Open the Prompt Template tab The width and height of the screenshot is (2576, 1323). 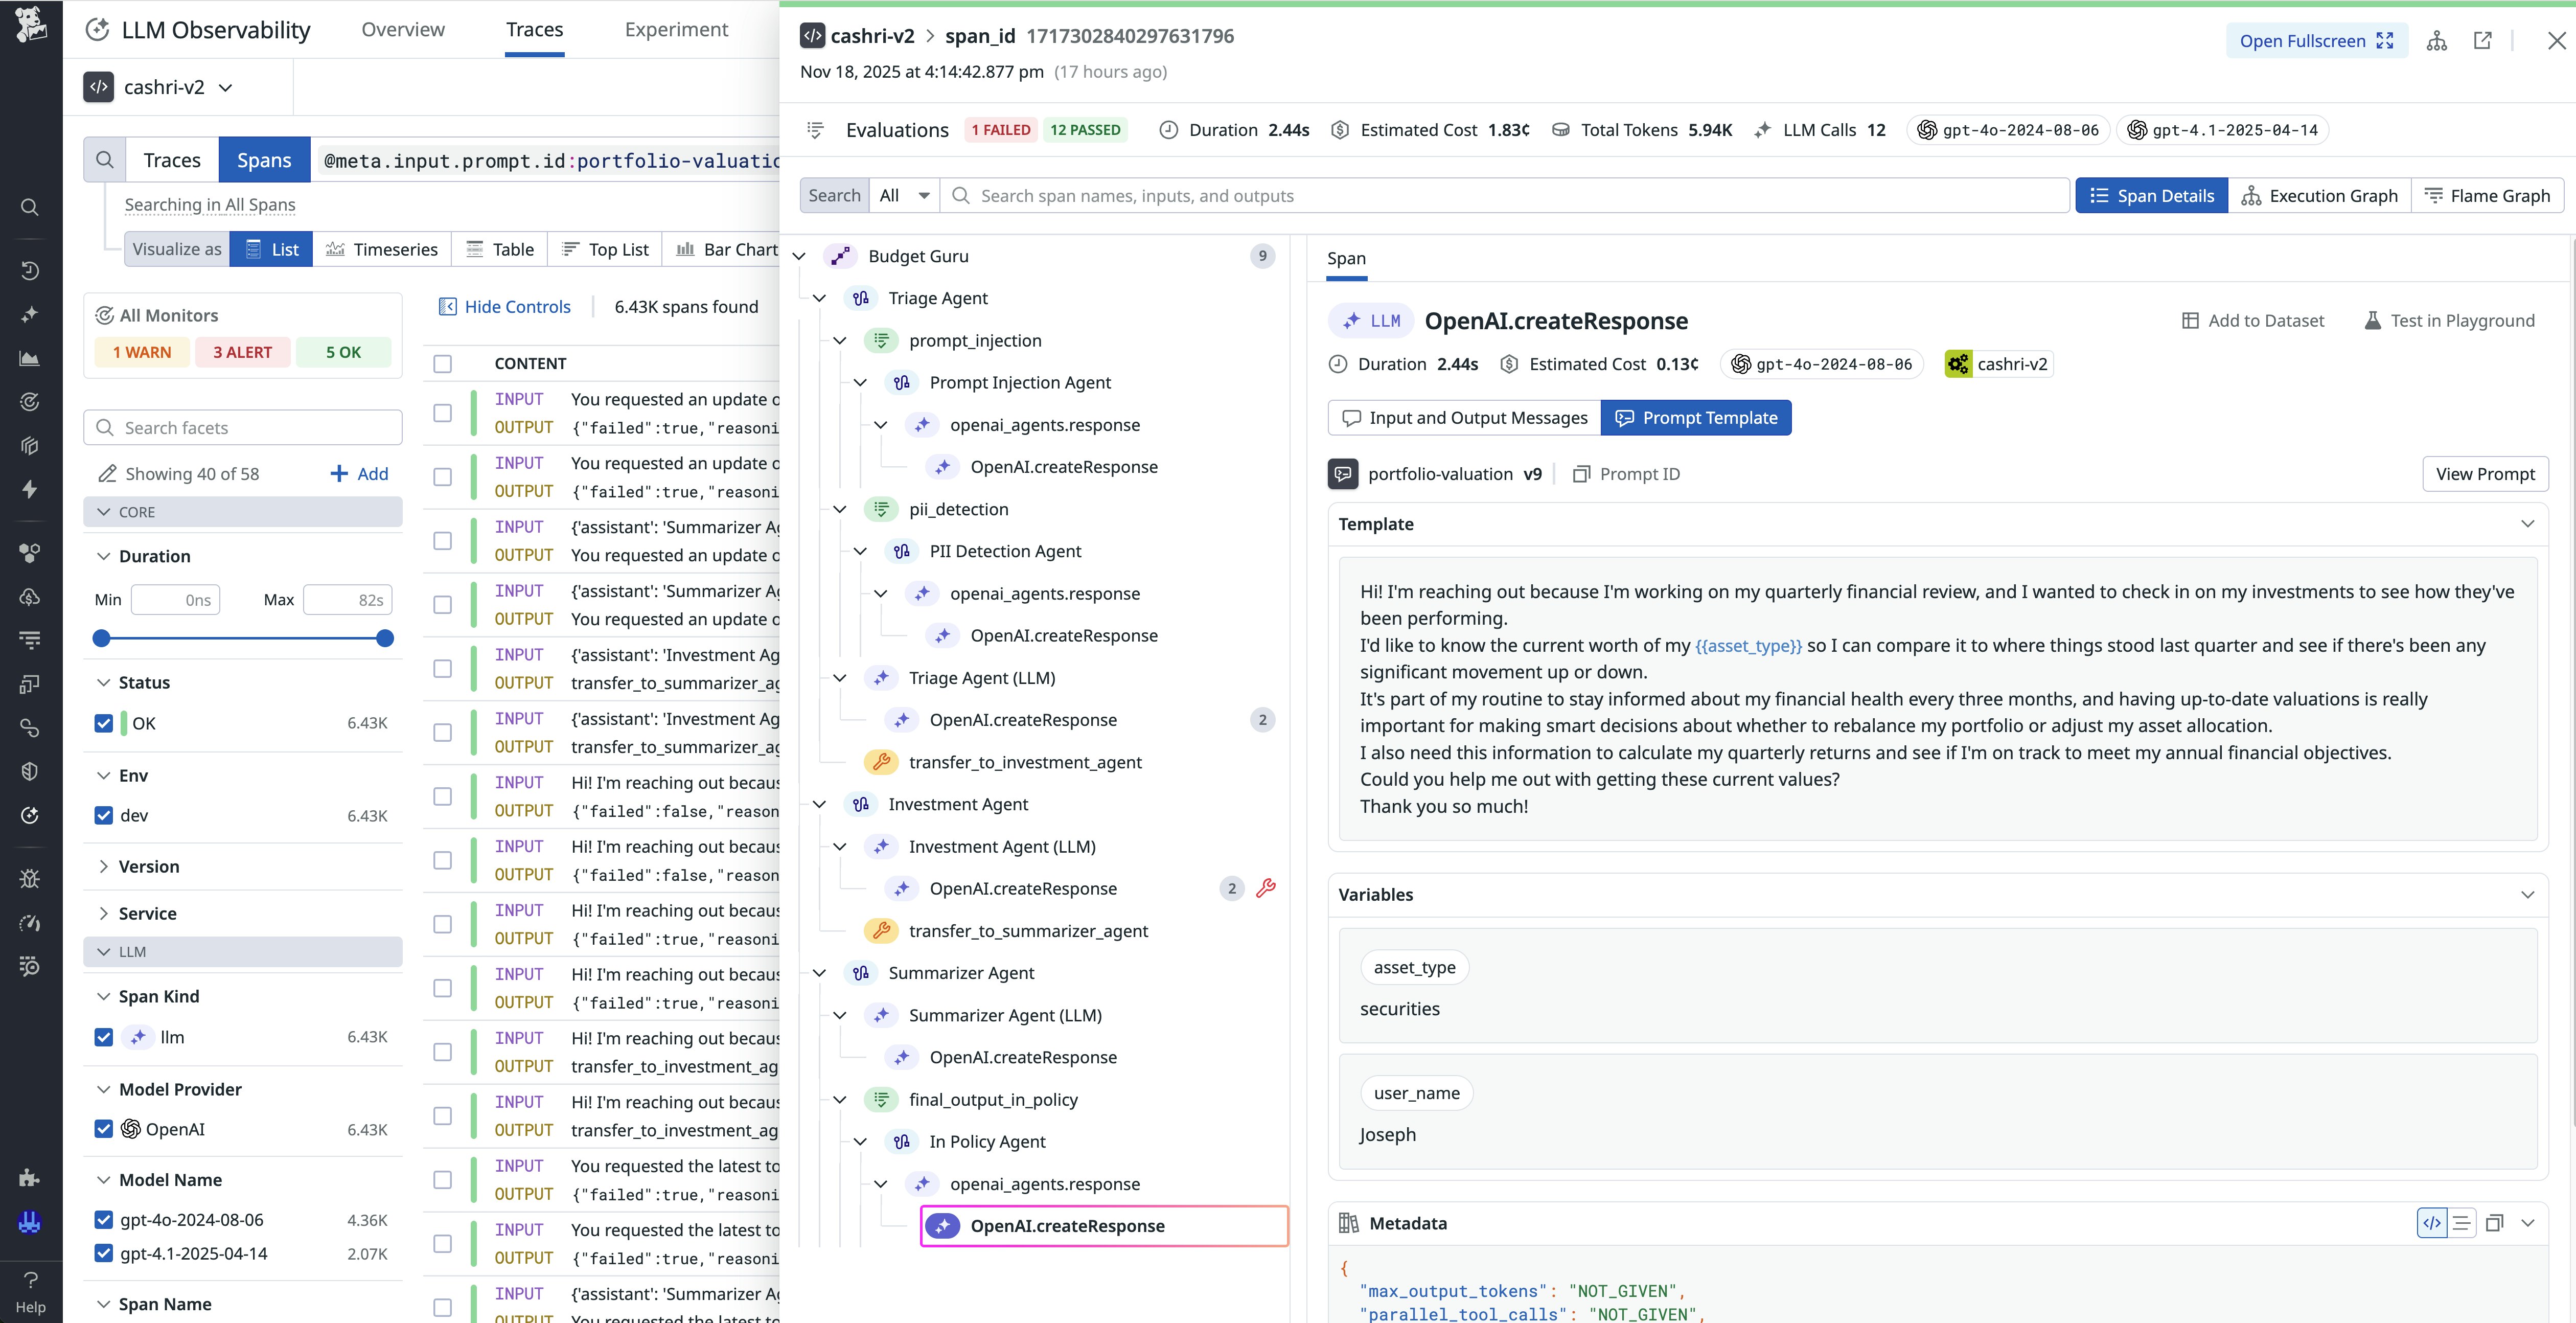(1696, 417)
